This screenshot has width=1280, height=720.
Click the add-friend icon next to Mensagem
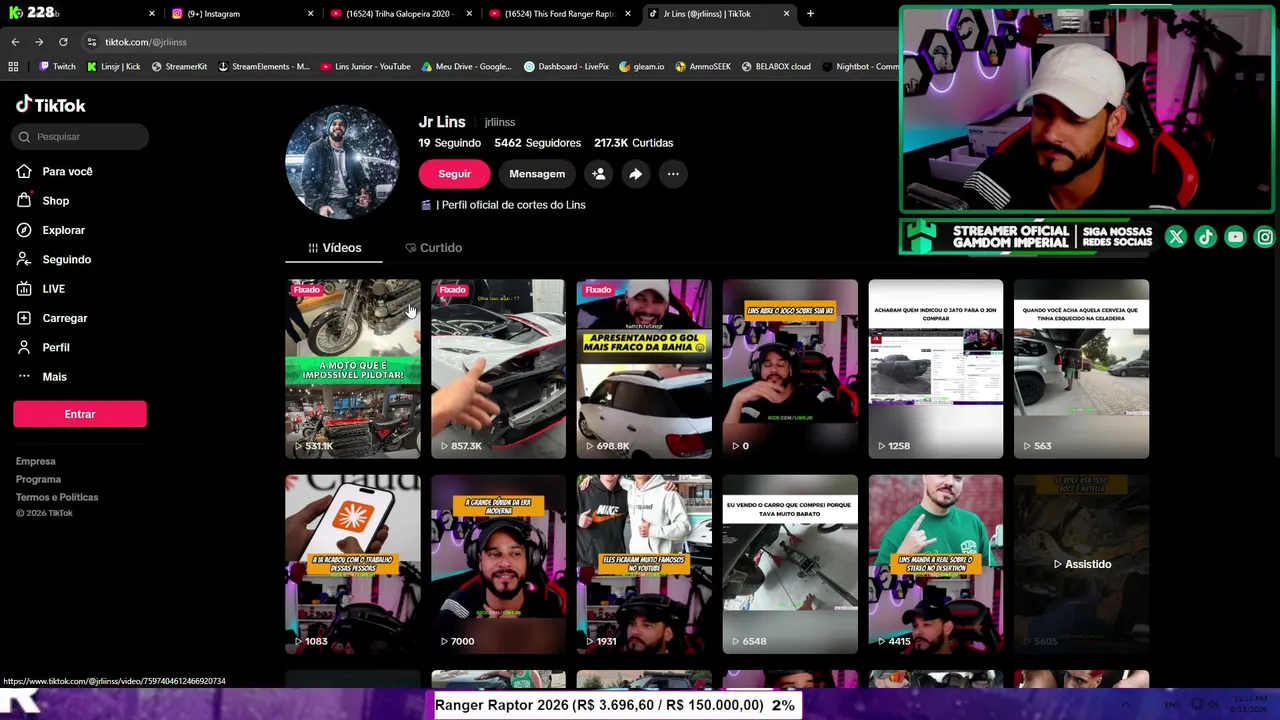point(598,174)
